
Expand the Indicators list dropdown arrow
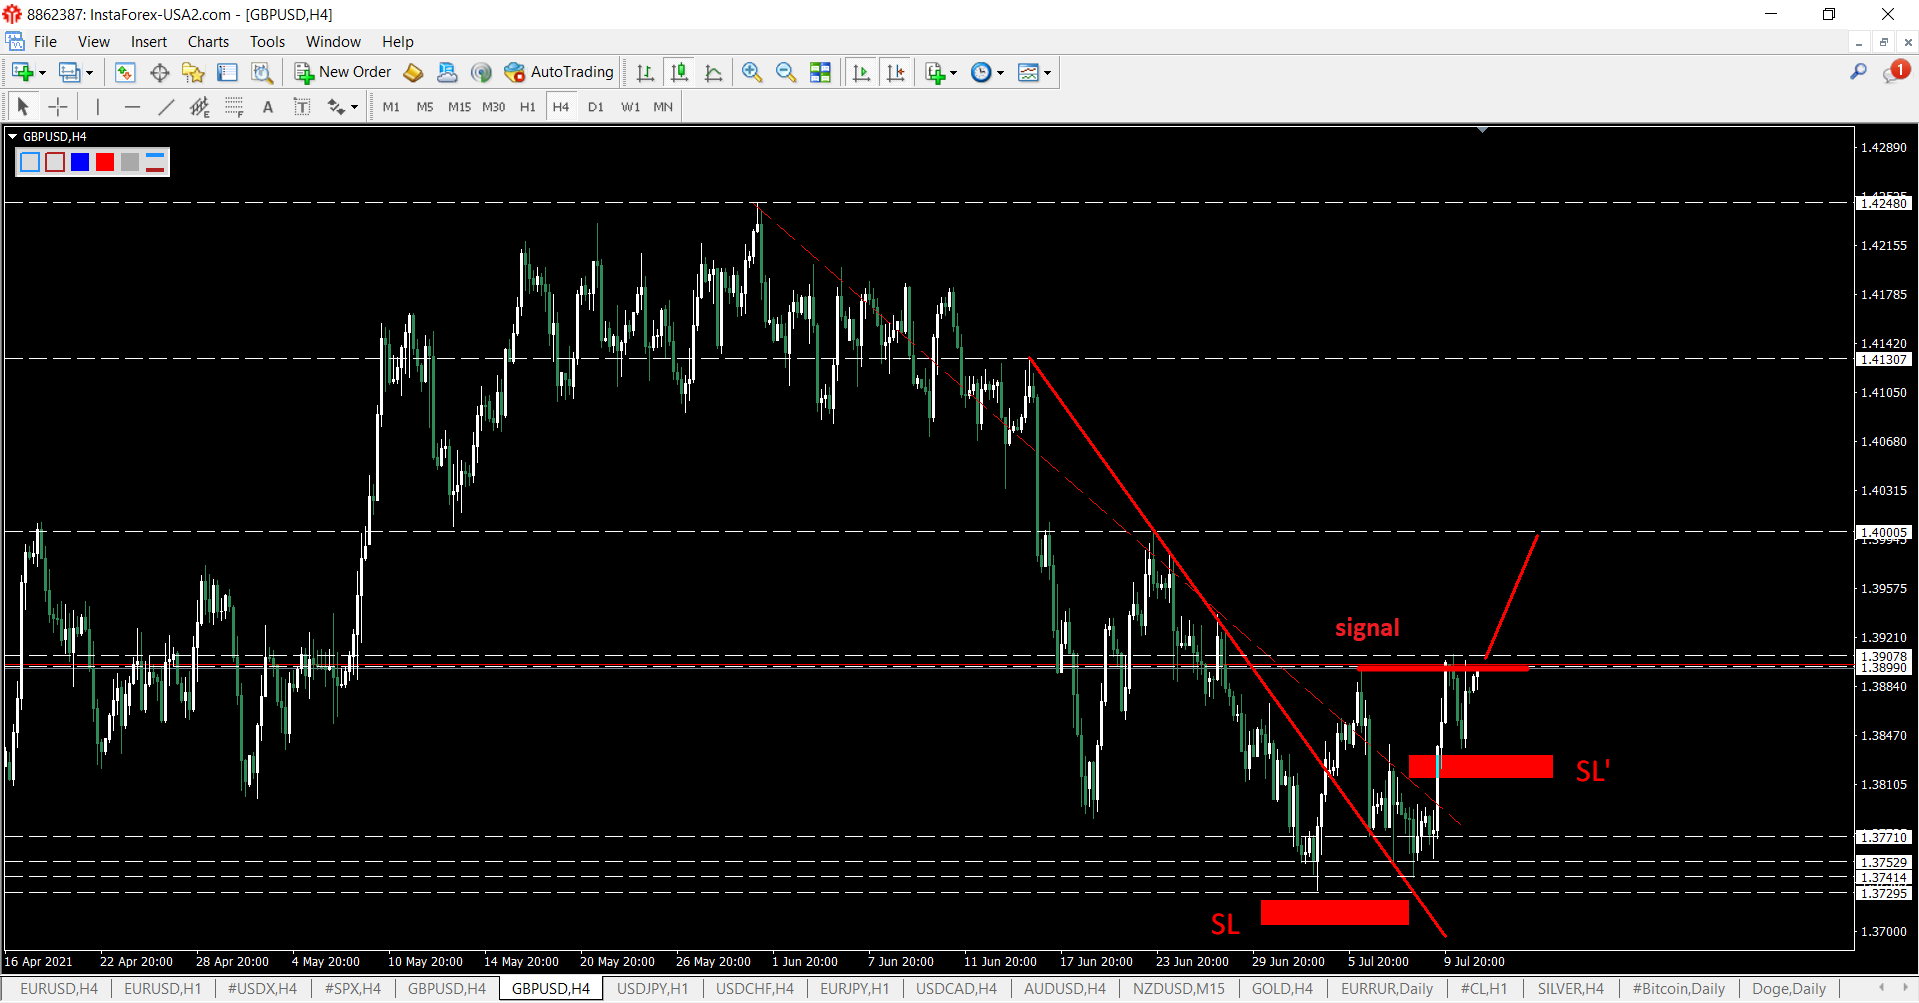(x=953, y=73)
